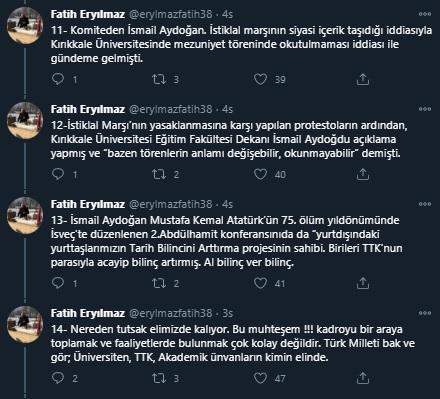Like the tweet with 39 likes
Image resolution: width=440 pixels, height=399 pixels.
(x=260, y=79)
